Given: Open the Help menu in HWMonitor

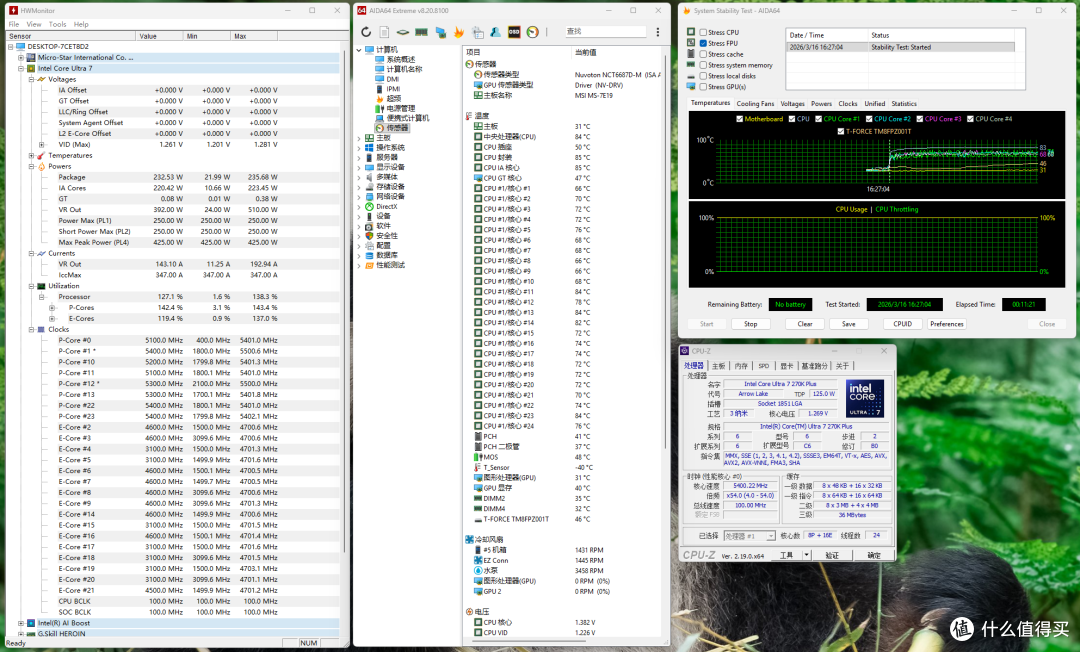Looking at the screenshot, I should 81,24.
